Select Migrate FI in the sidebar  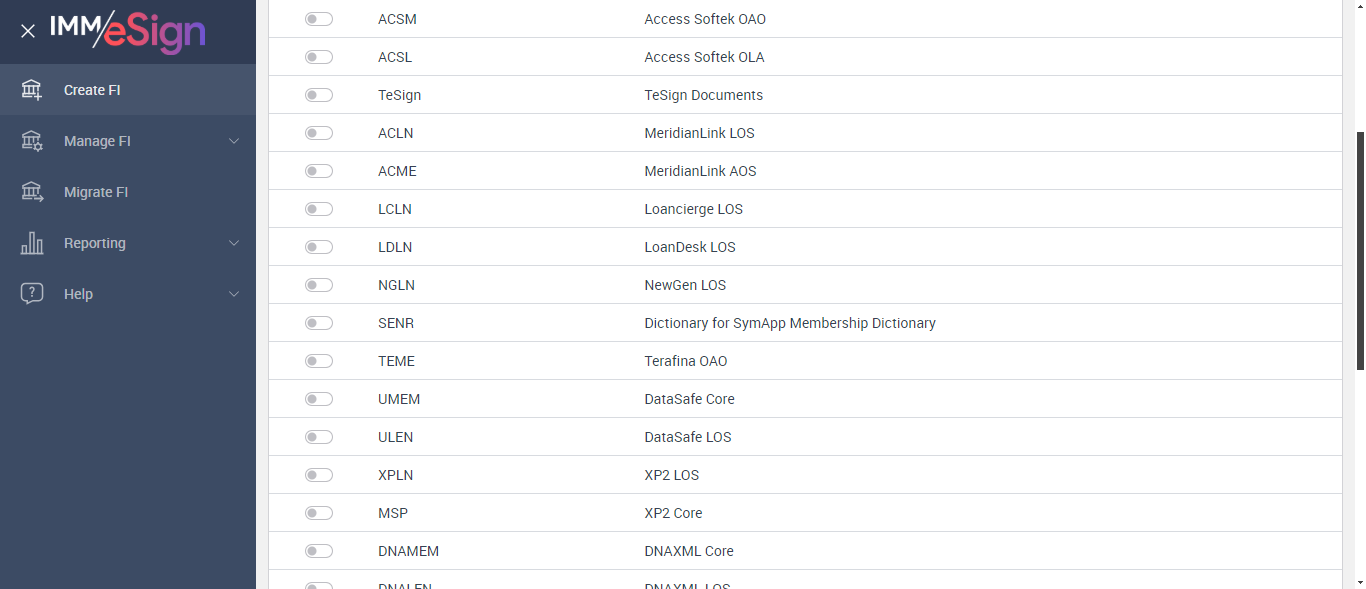[x=96, y=192]
